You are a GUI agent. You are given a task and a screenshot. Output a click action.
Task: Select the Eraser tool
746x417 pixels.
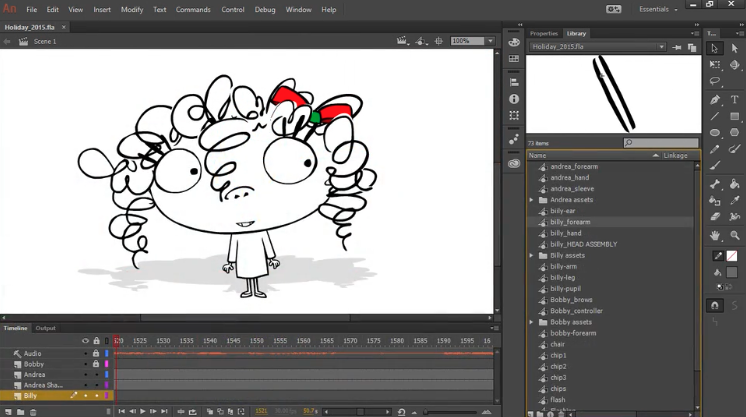(x=715, y=217)
